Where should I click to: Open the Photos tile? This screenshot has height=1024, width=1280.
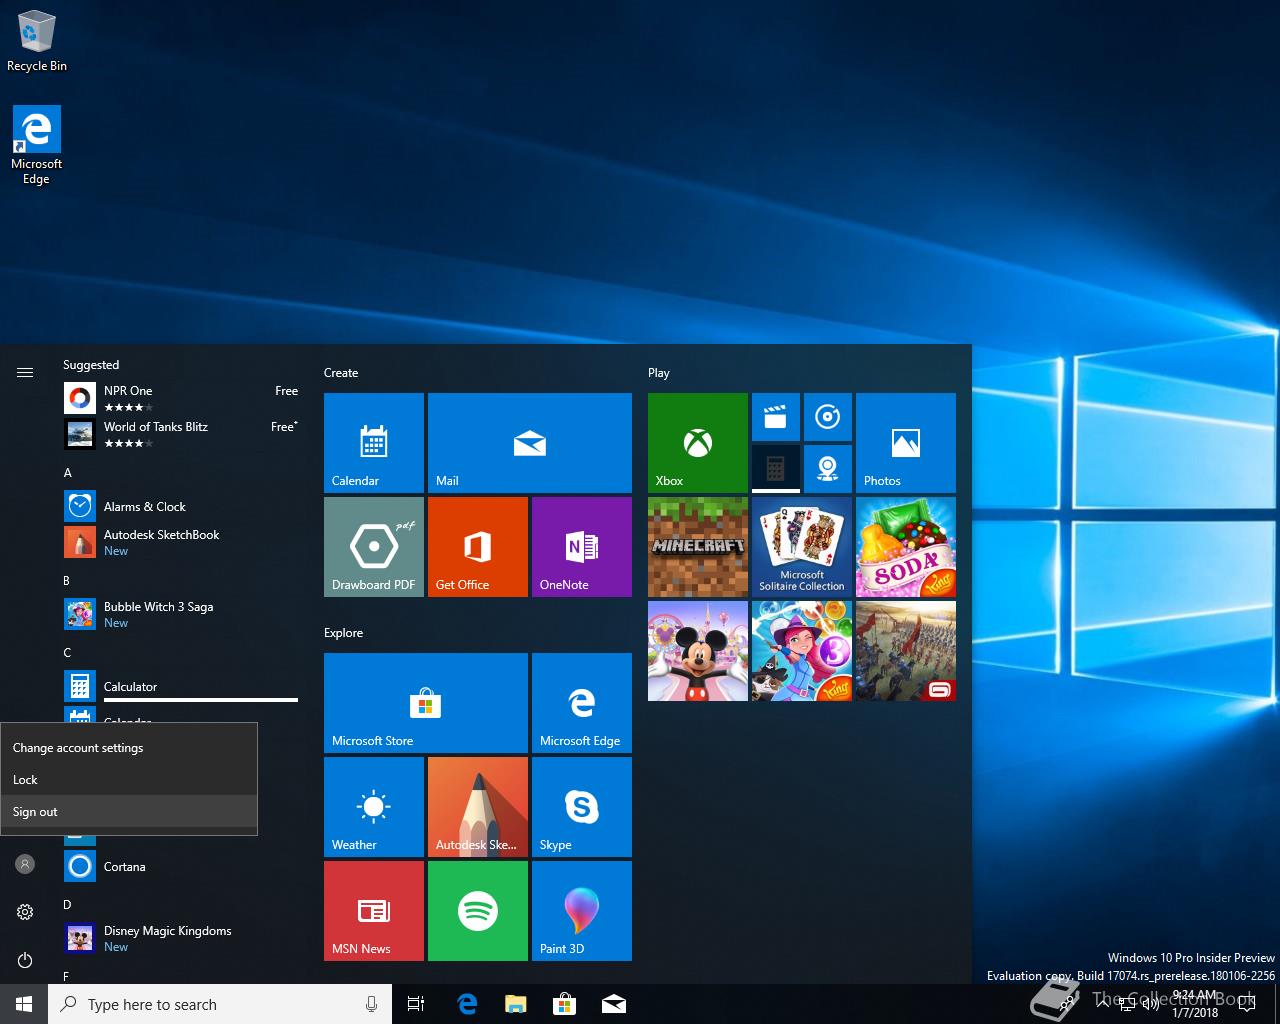(x=906, y=443)
